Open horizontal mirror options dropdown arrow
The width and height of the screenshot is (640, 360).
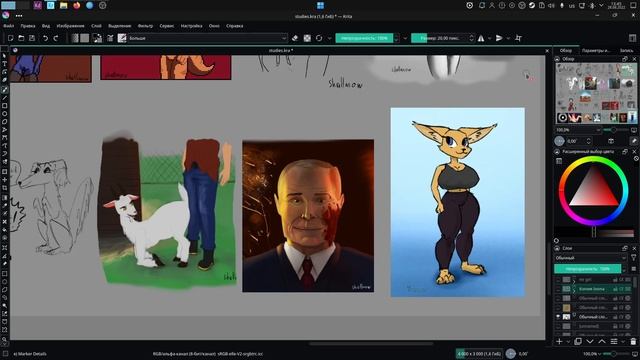point(489,38)
